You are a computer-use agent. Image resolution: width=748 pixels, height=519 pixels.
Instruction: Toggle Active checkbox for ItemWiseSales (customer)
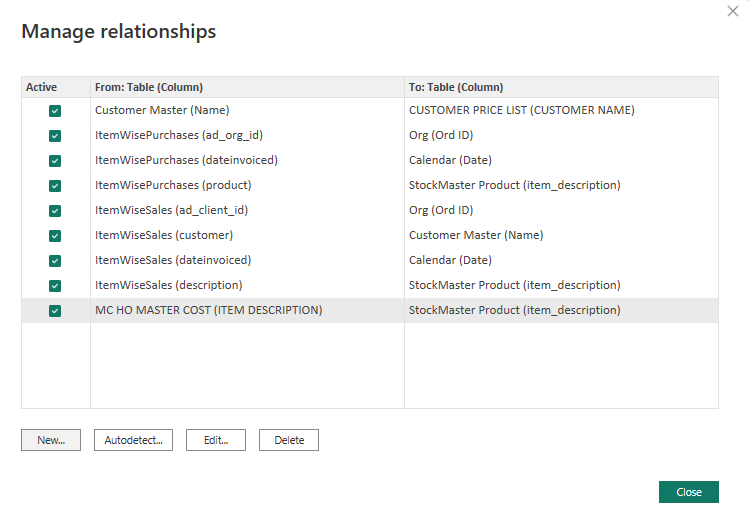55,236
